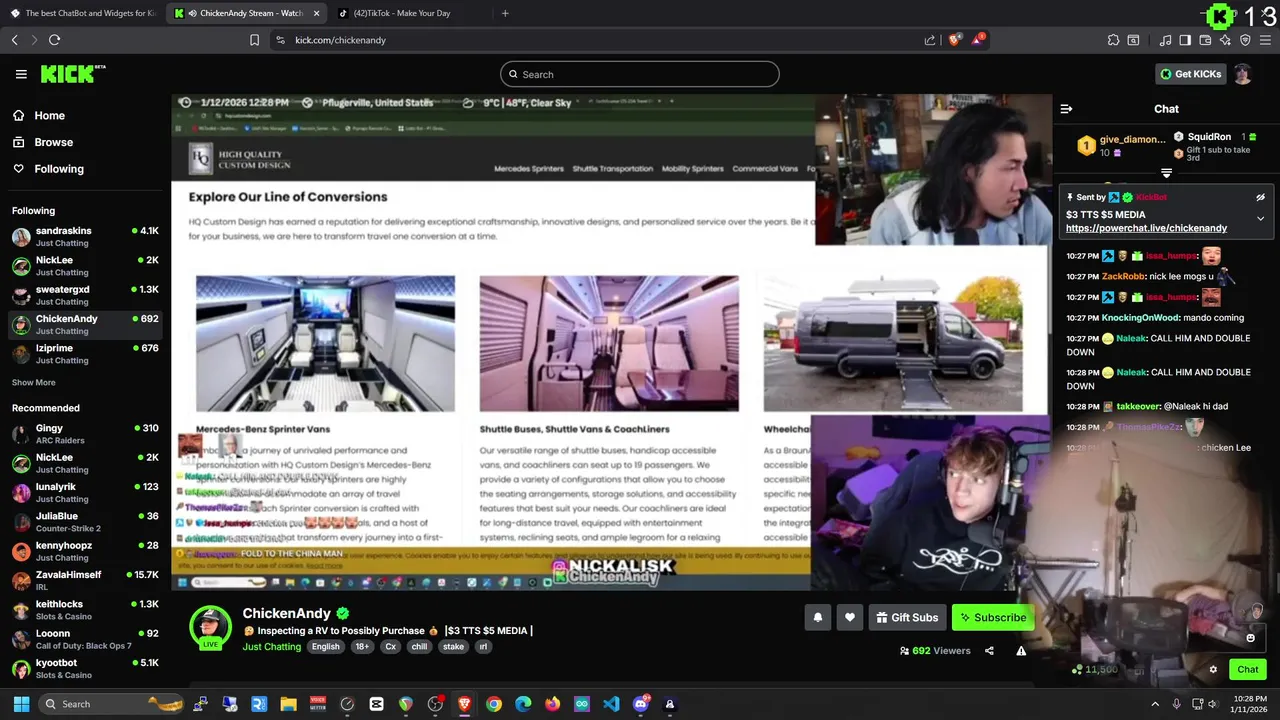Bookmark this page
The height and width of the screenshot is (720, 1280).
(254, 40)
